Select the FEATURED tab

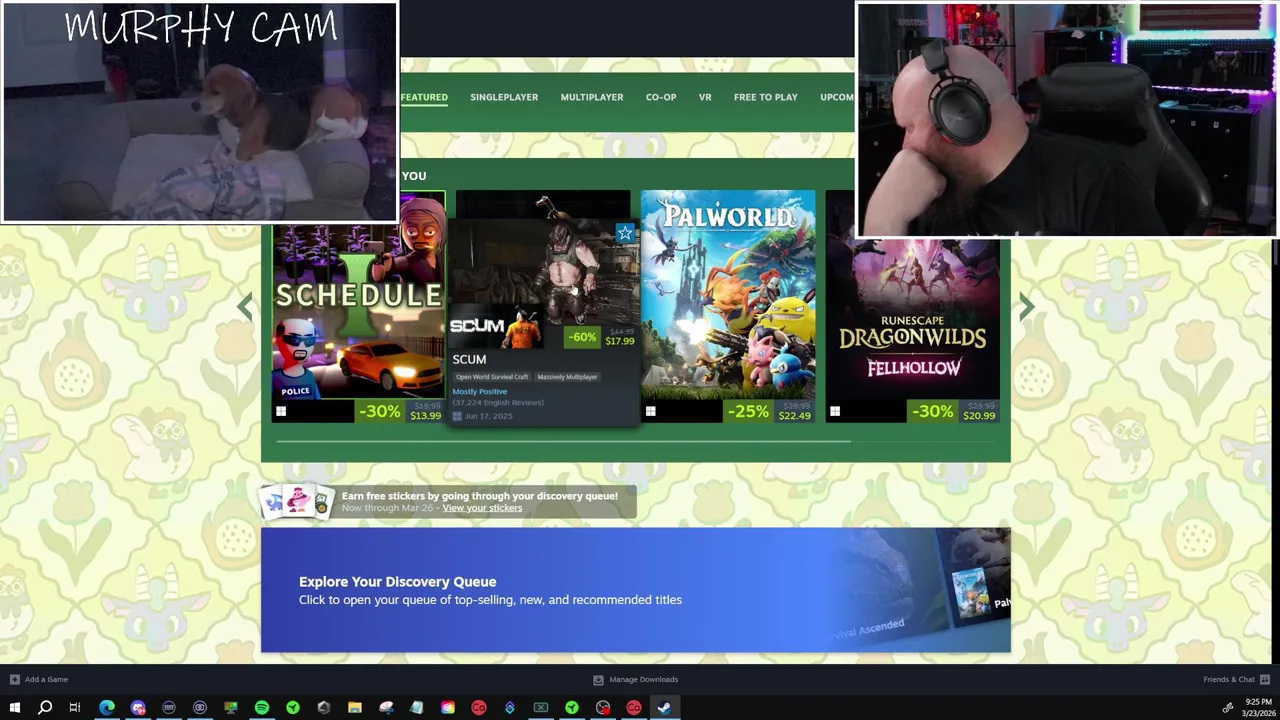[424, 97]
